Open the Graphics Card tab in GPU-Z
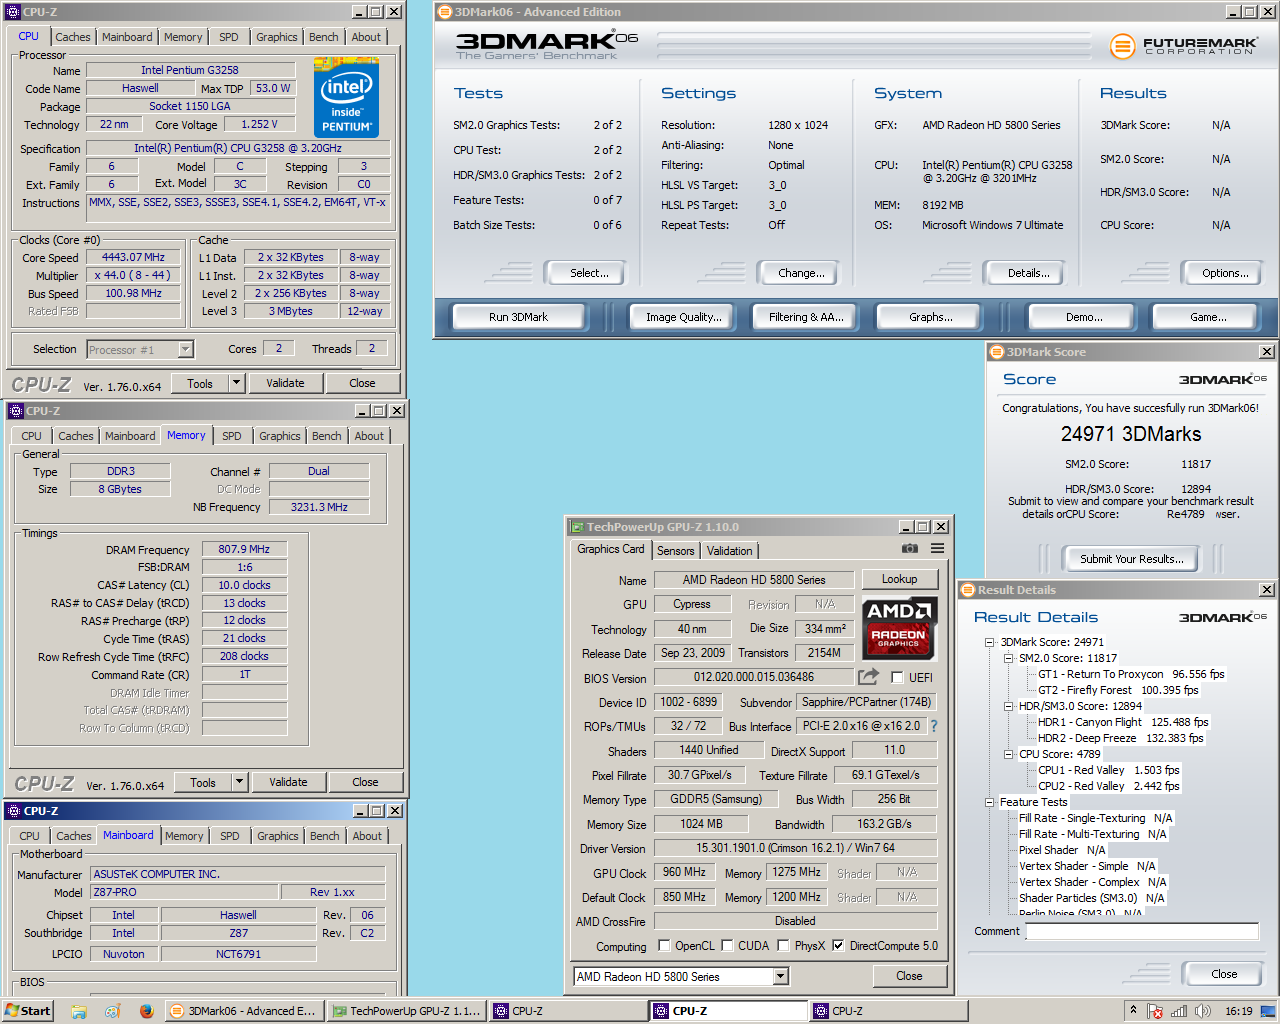The image size is (1280, 1024). point(611,549)
